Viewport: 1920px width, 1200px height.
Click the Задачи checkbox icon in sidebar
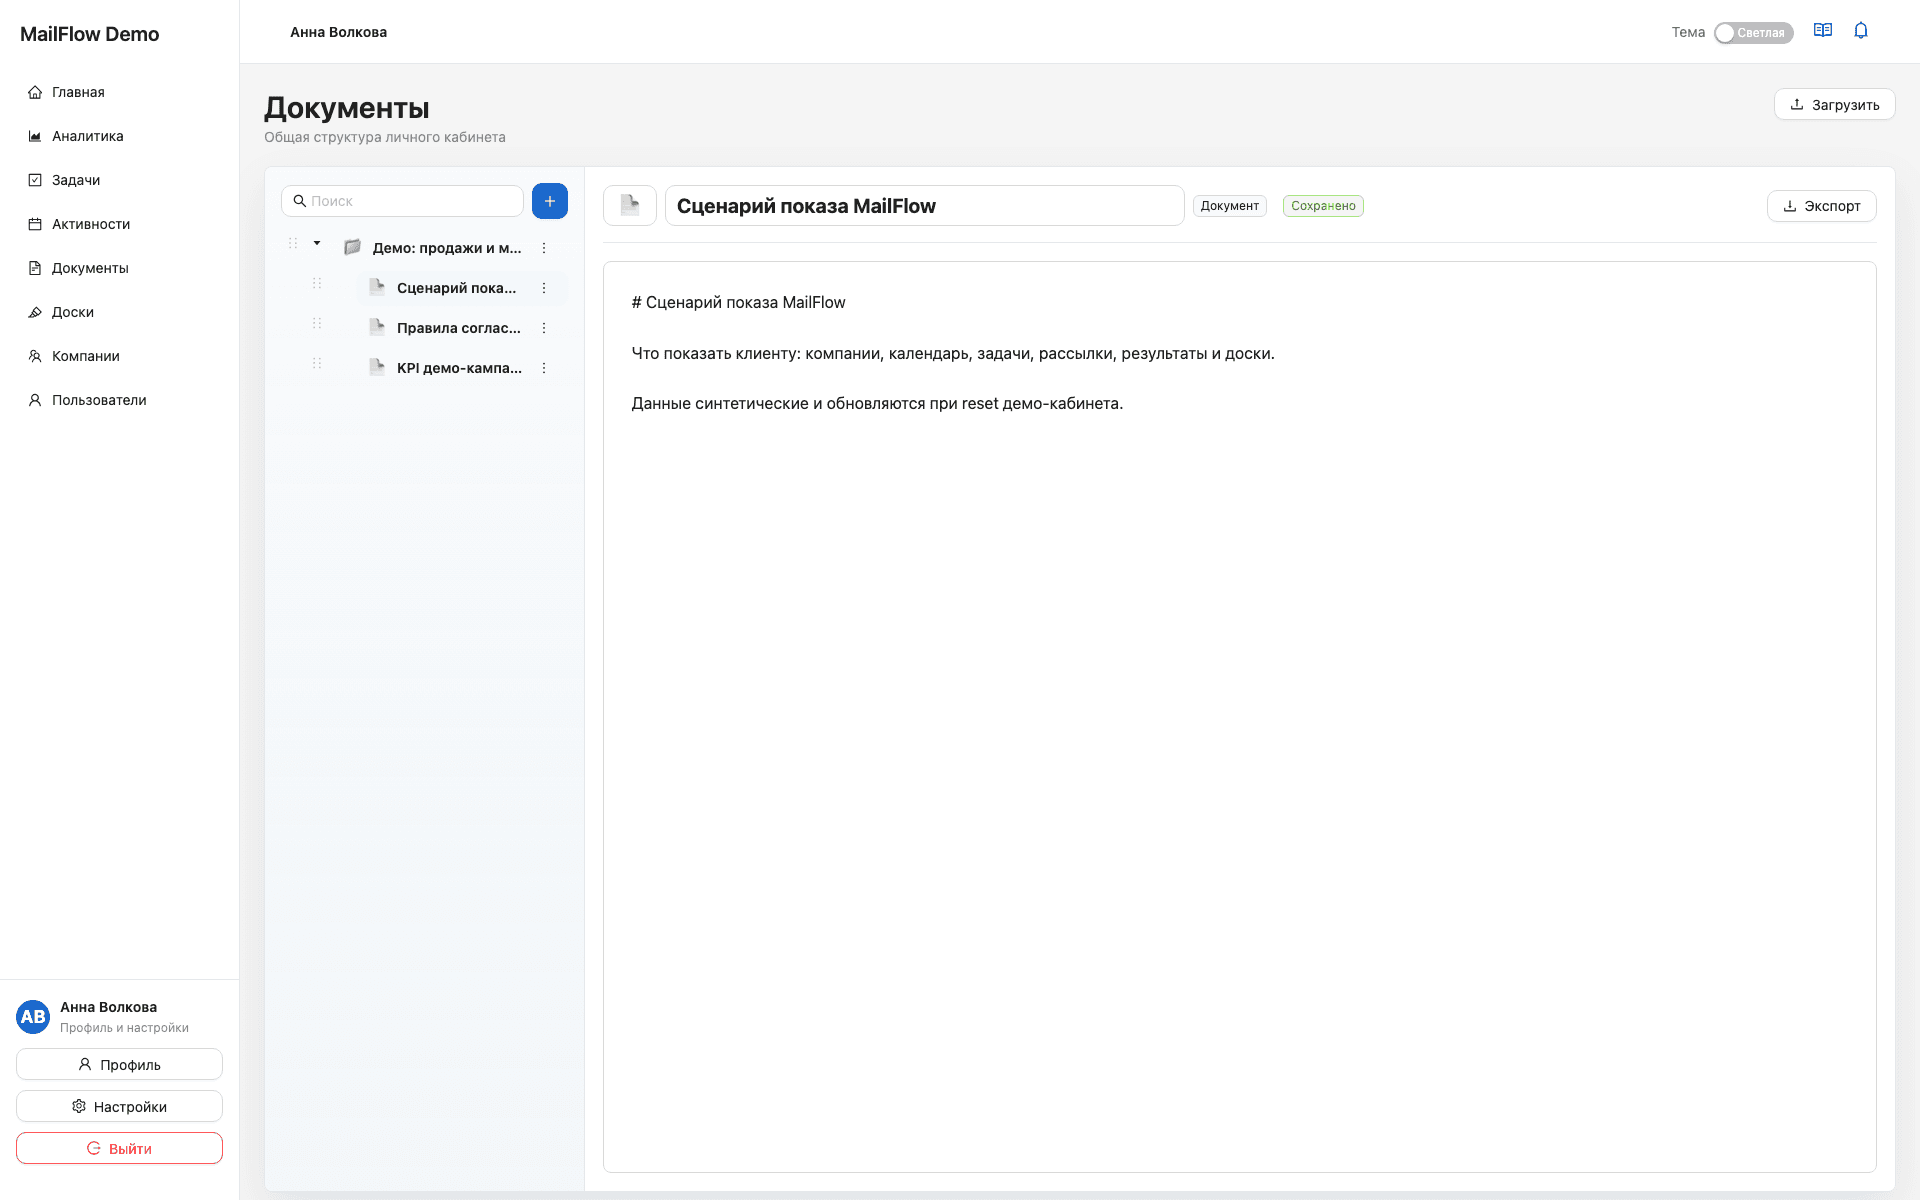coord(35,180)
